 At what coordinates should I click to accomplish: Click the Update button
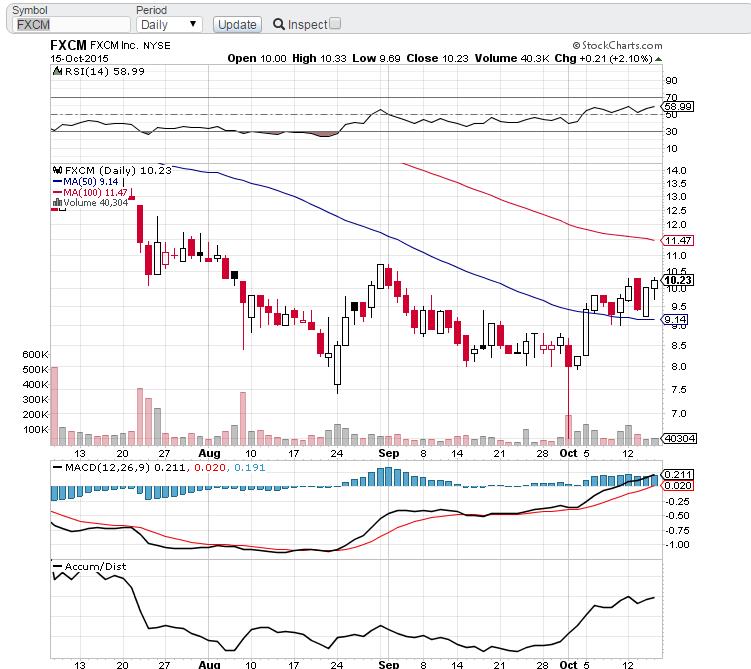pos(237,24)
